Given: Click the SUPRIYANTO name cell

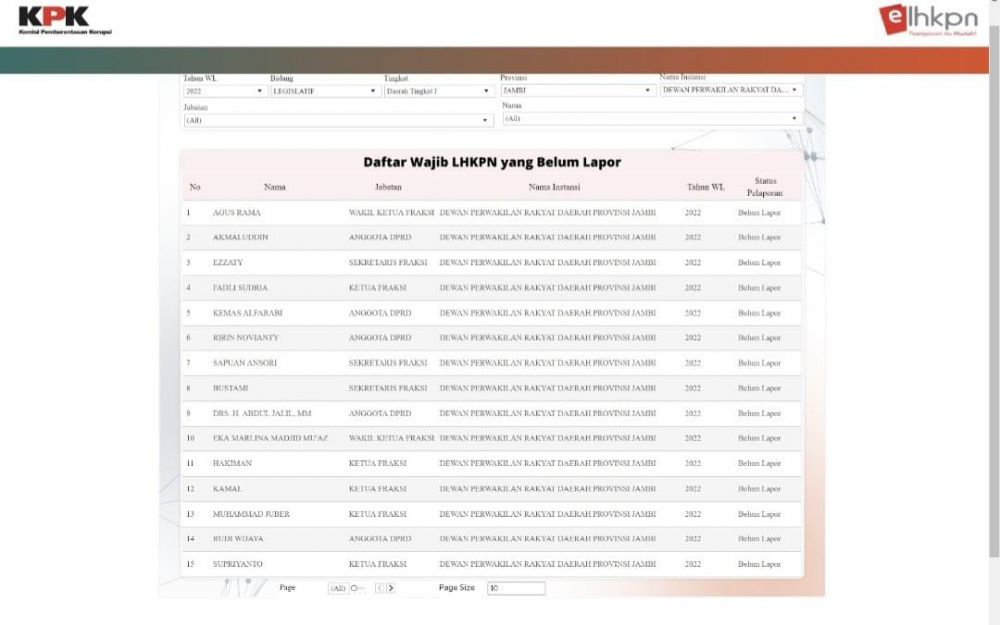Looking at the screenshot, I should tap(237, 564).
